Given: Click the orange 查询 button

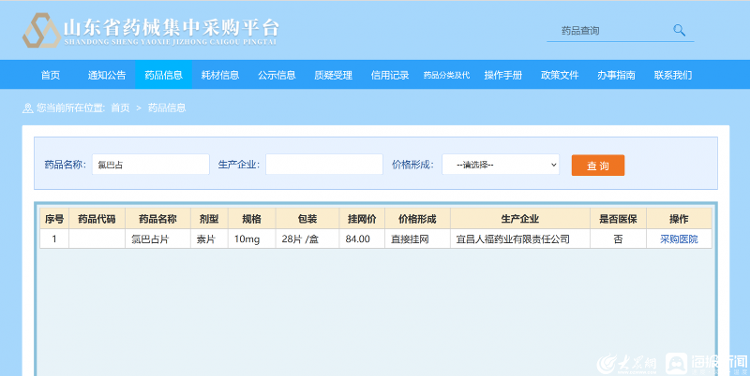Looking at the screenshot, I should coord(598,166).
